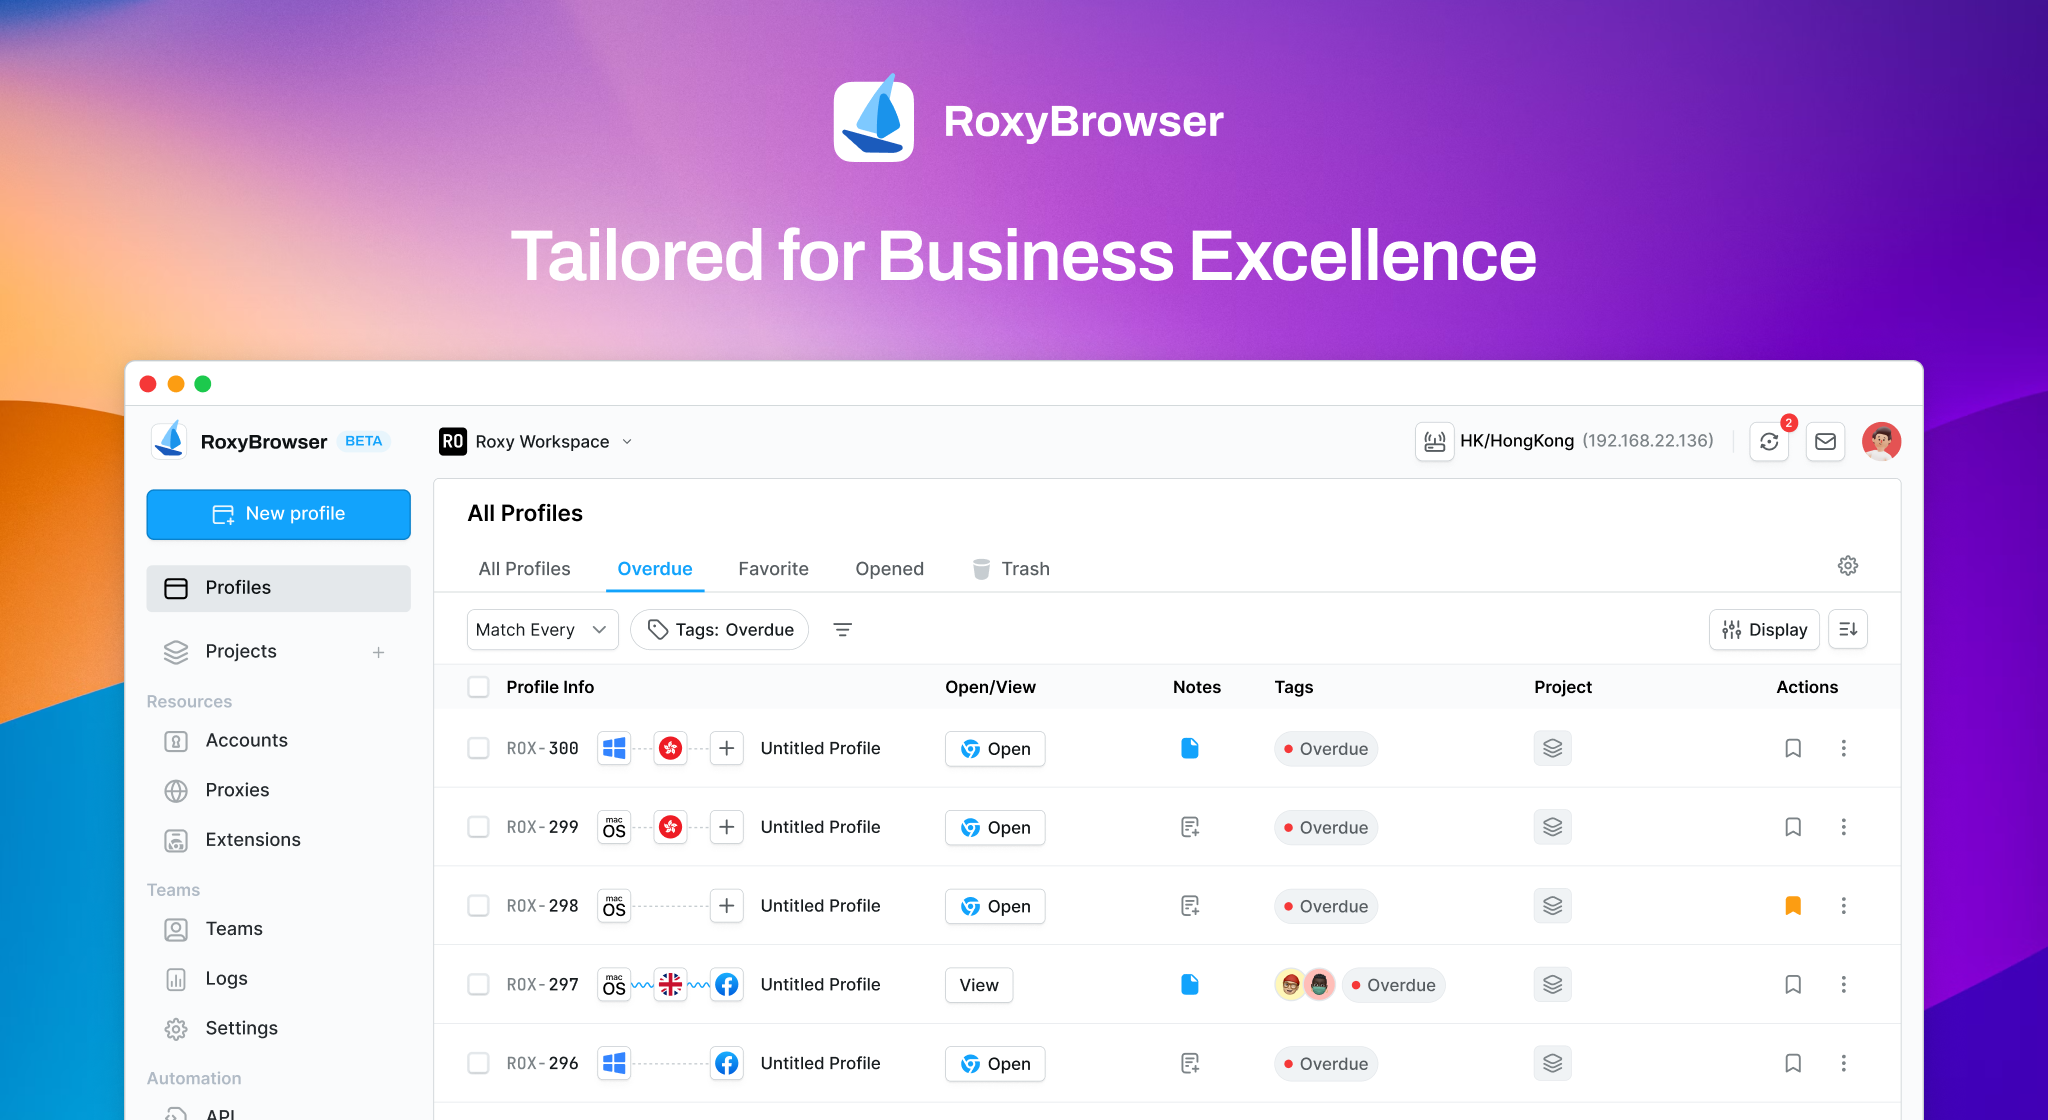Click the Hong Kong flag for ROX-300

pos(671,748)
